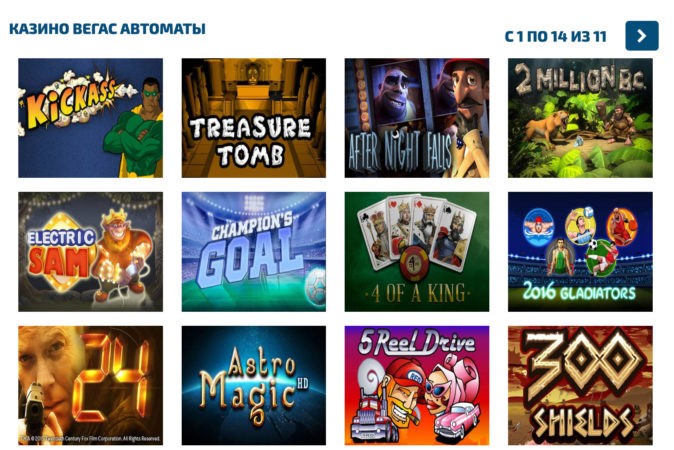
Task: Open the Treasure Tomb game thumbnail
Action: (254, 118)
